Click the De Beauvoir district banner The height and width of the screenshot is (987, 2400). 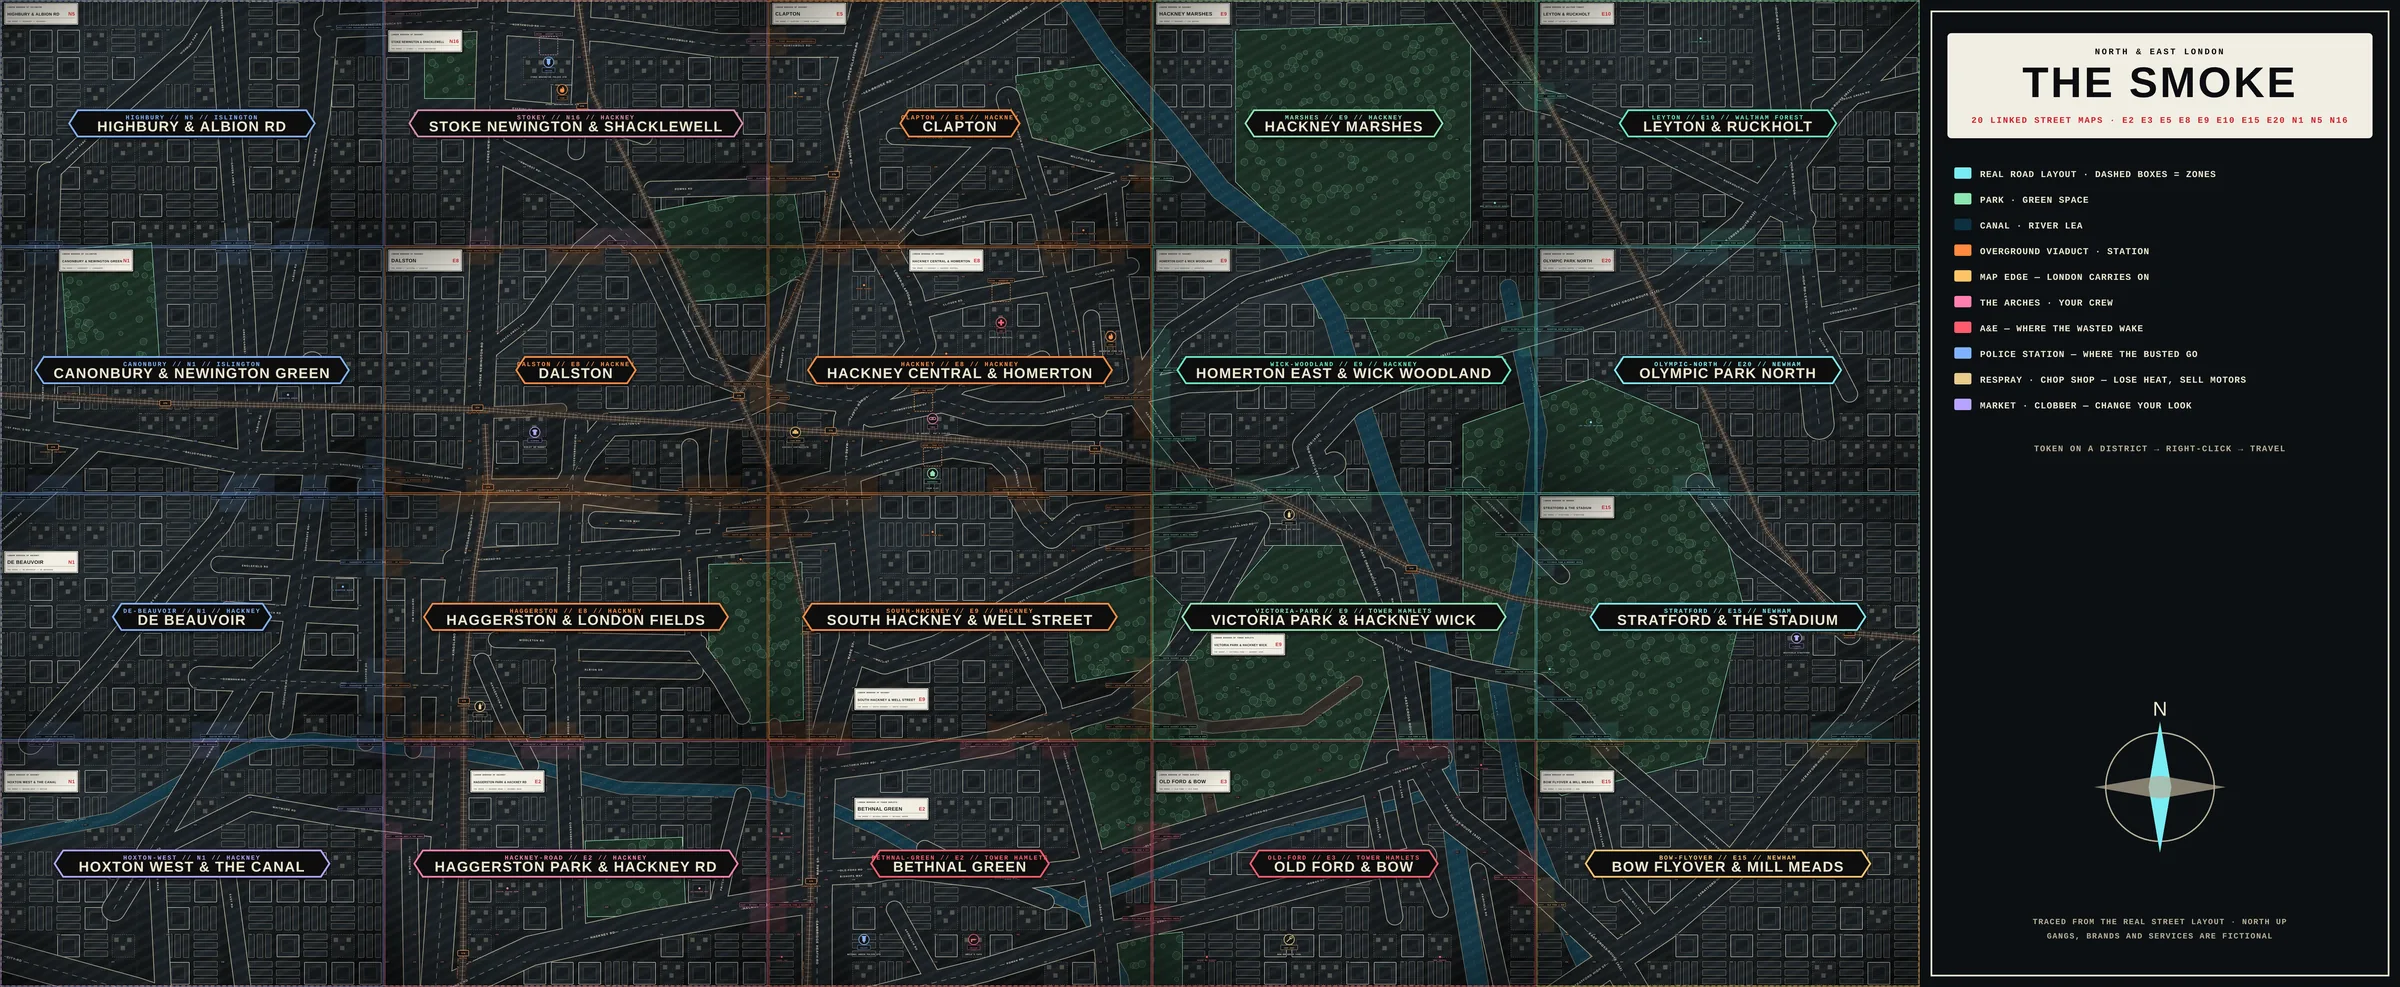192,618
